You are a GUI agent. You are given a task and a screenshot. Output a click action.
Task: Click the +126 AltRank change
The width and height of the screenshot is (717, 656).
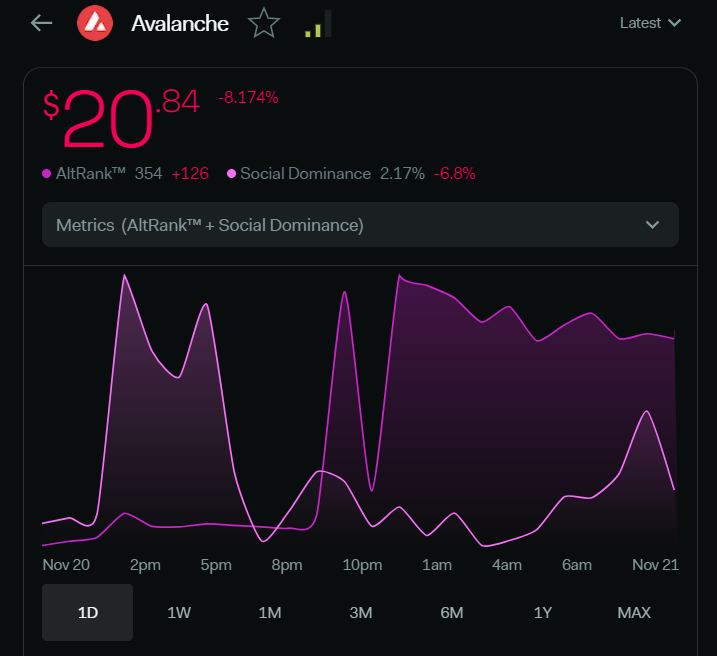coord(190,174)
